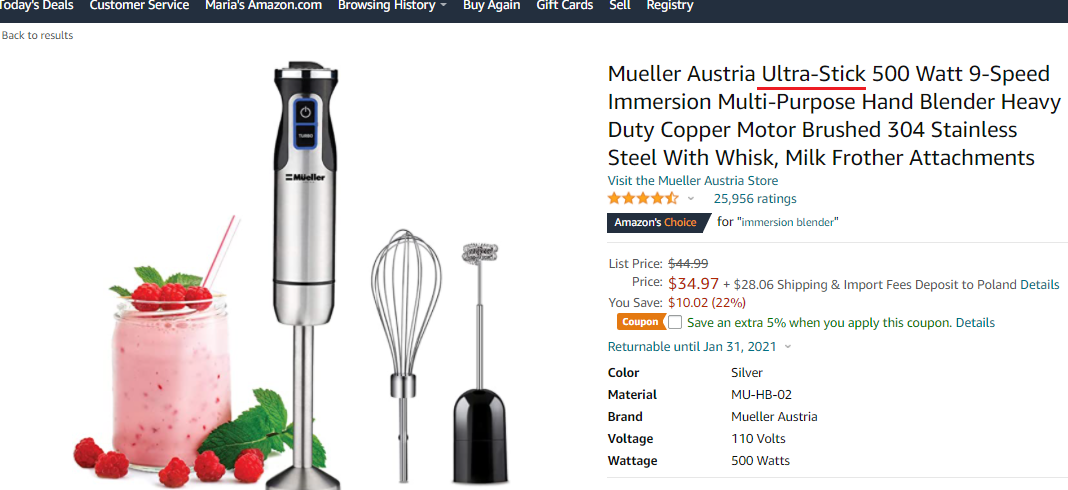This screenshot has height=490, width=1068.
Task: Expand the star rating chevron
Action: coord(691,199)
